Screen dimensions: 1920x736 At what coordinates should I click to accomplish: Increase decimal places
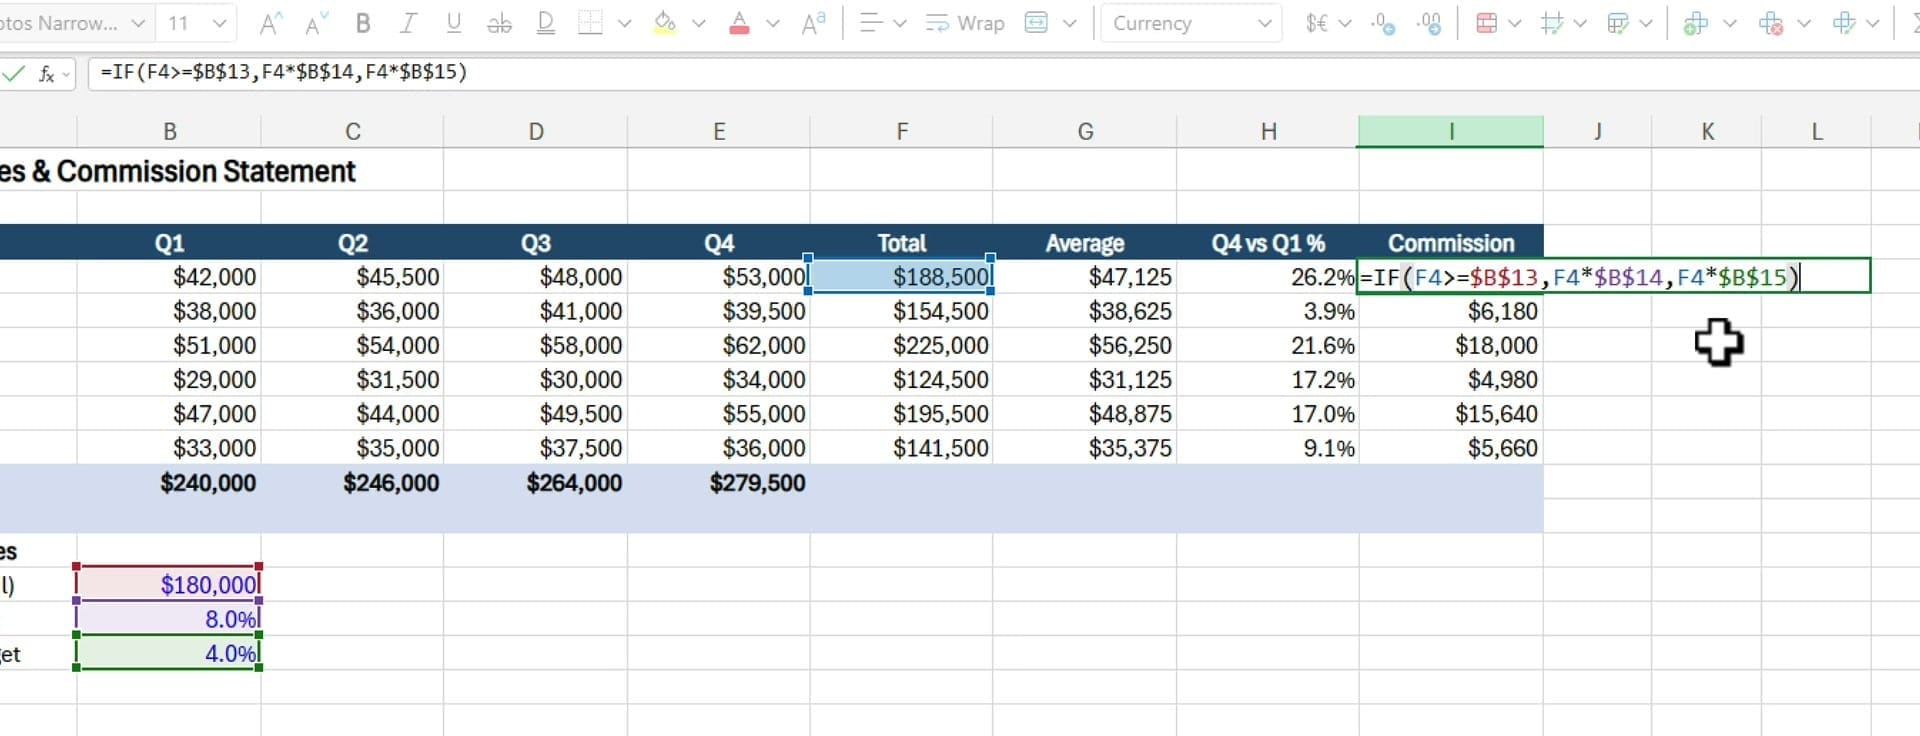(1430, 23)
